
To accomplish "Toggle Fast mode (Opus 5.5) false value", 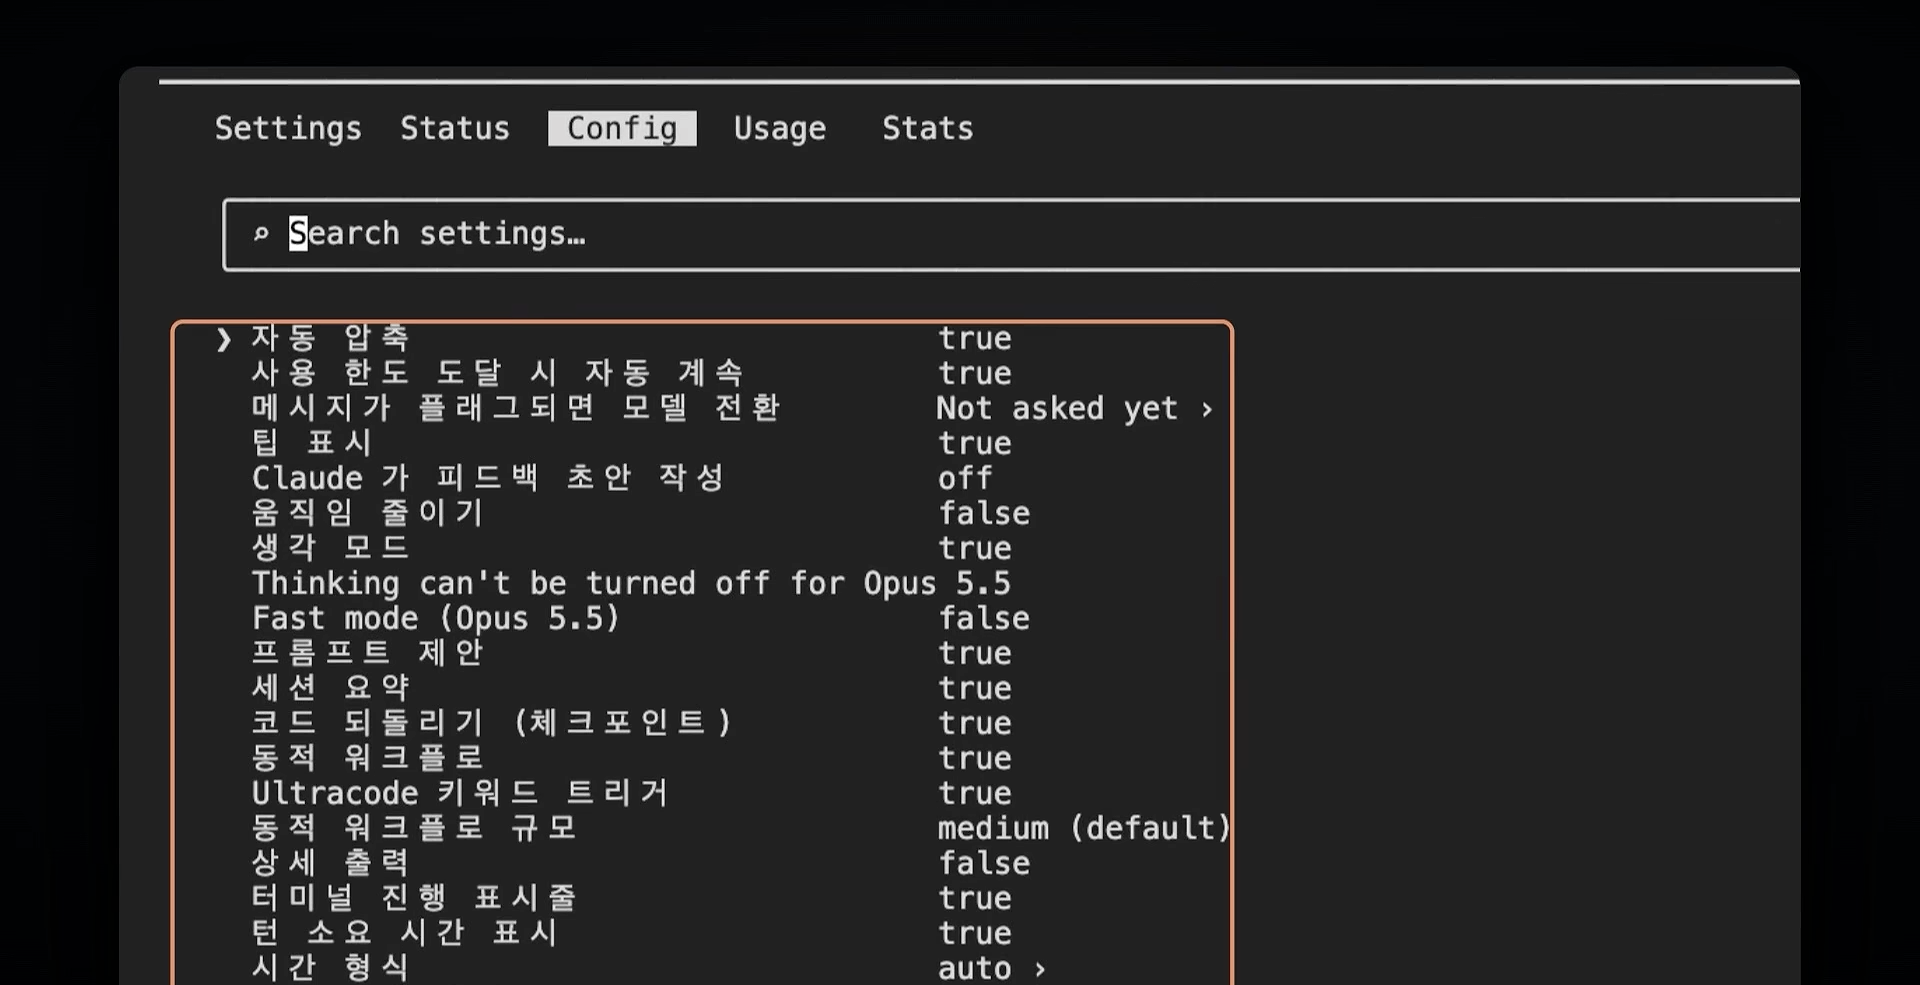I will [984, 619].
